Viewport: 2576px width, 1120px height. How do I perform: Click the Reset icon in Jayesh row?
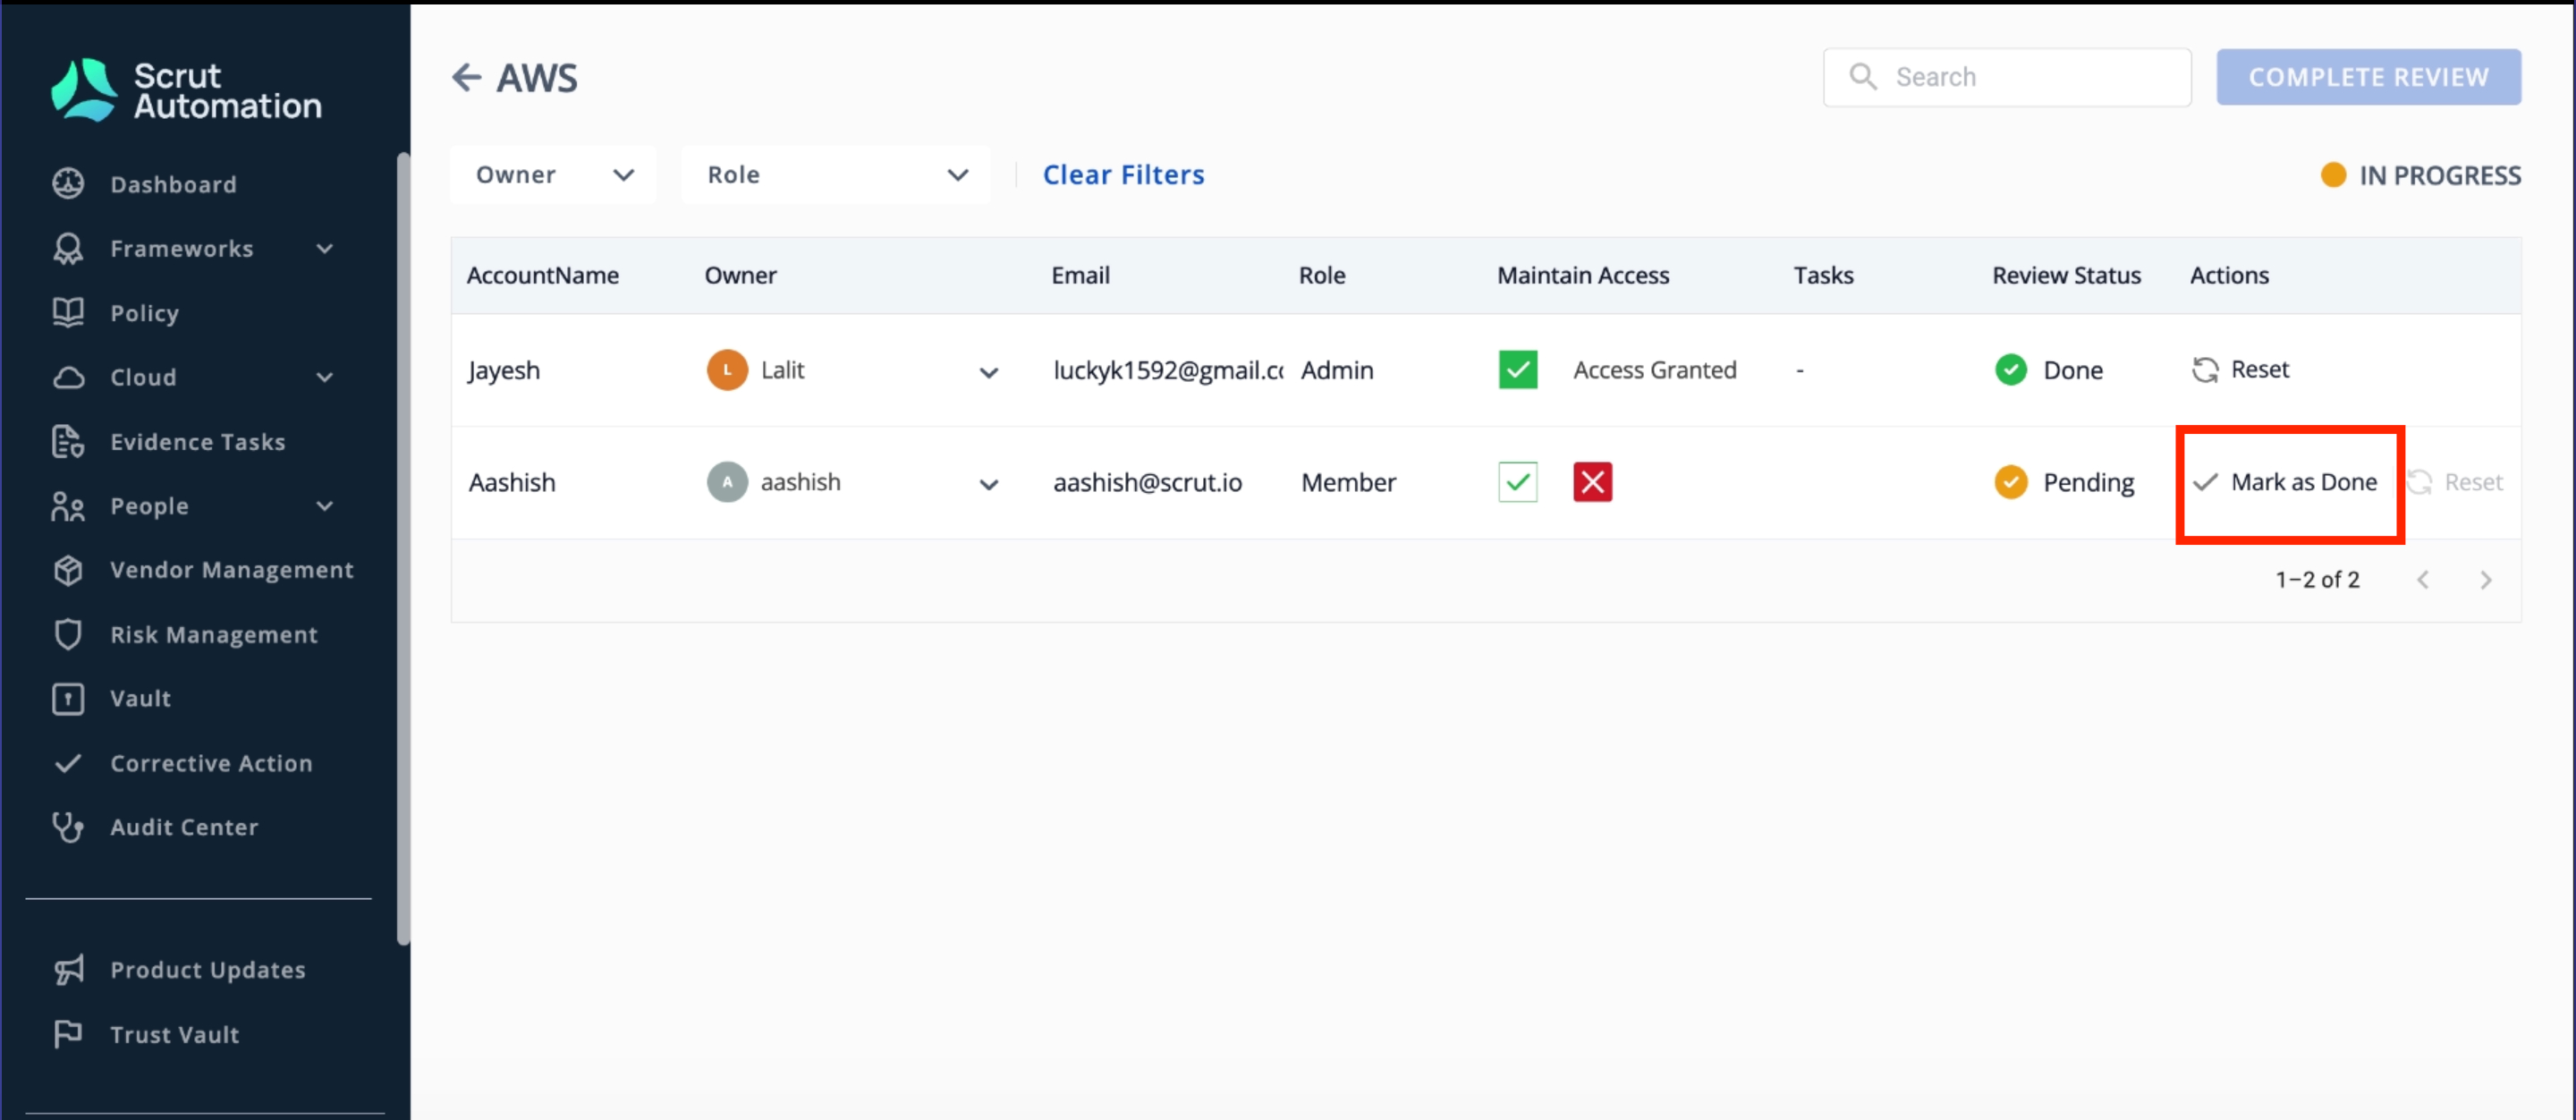coord(2205,370)
